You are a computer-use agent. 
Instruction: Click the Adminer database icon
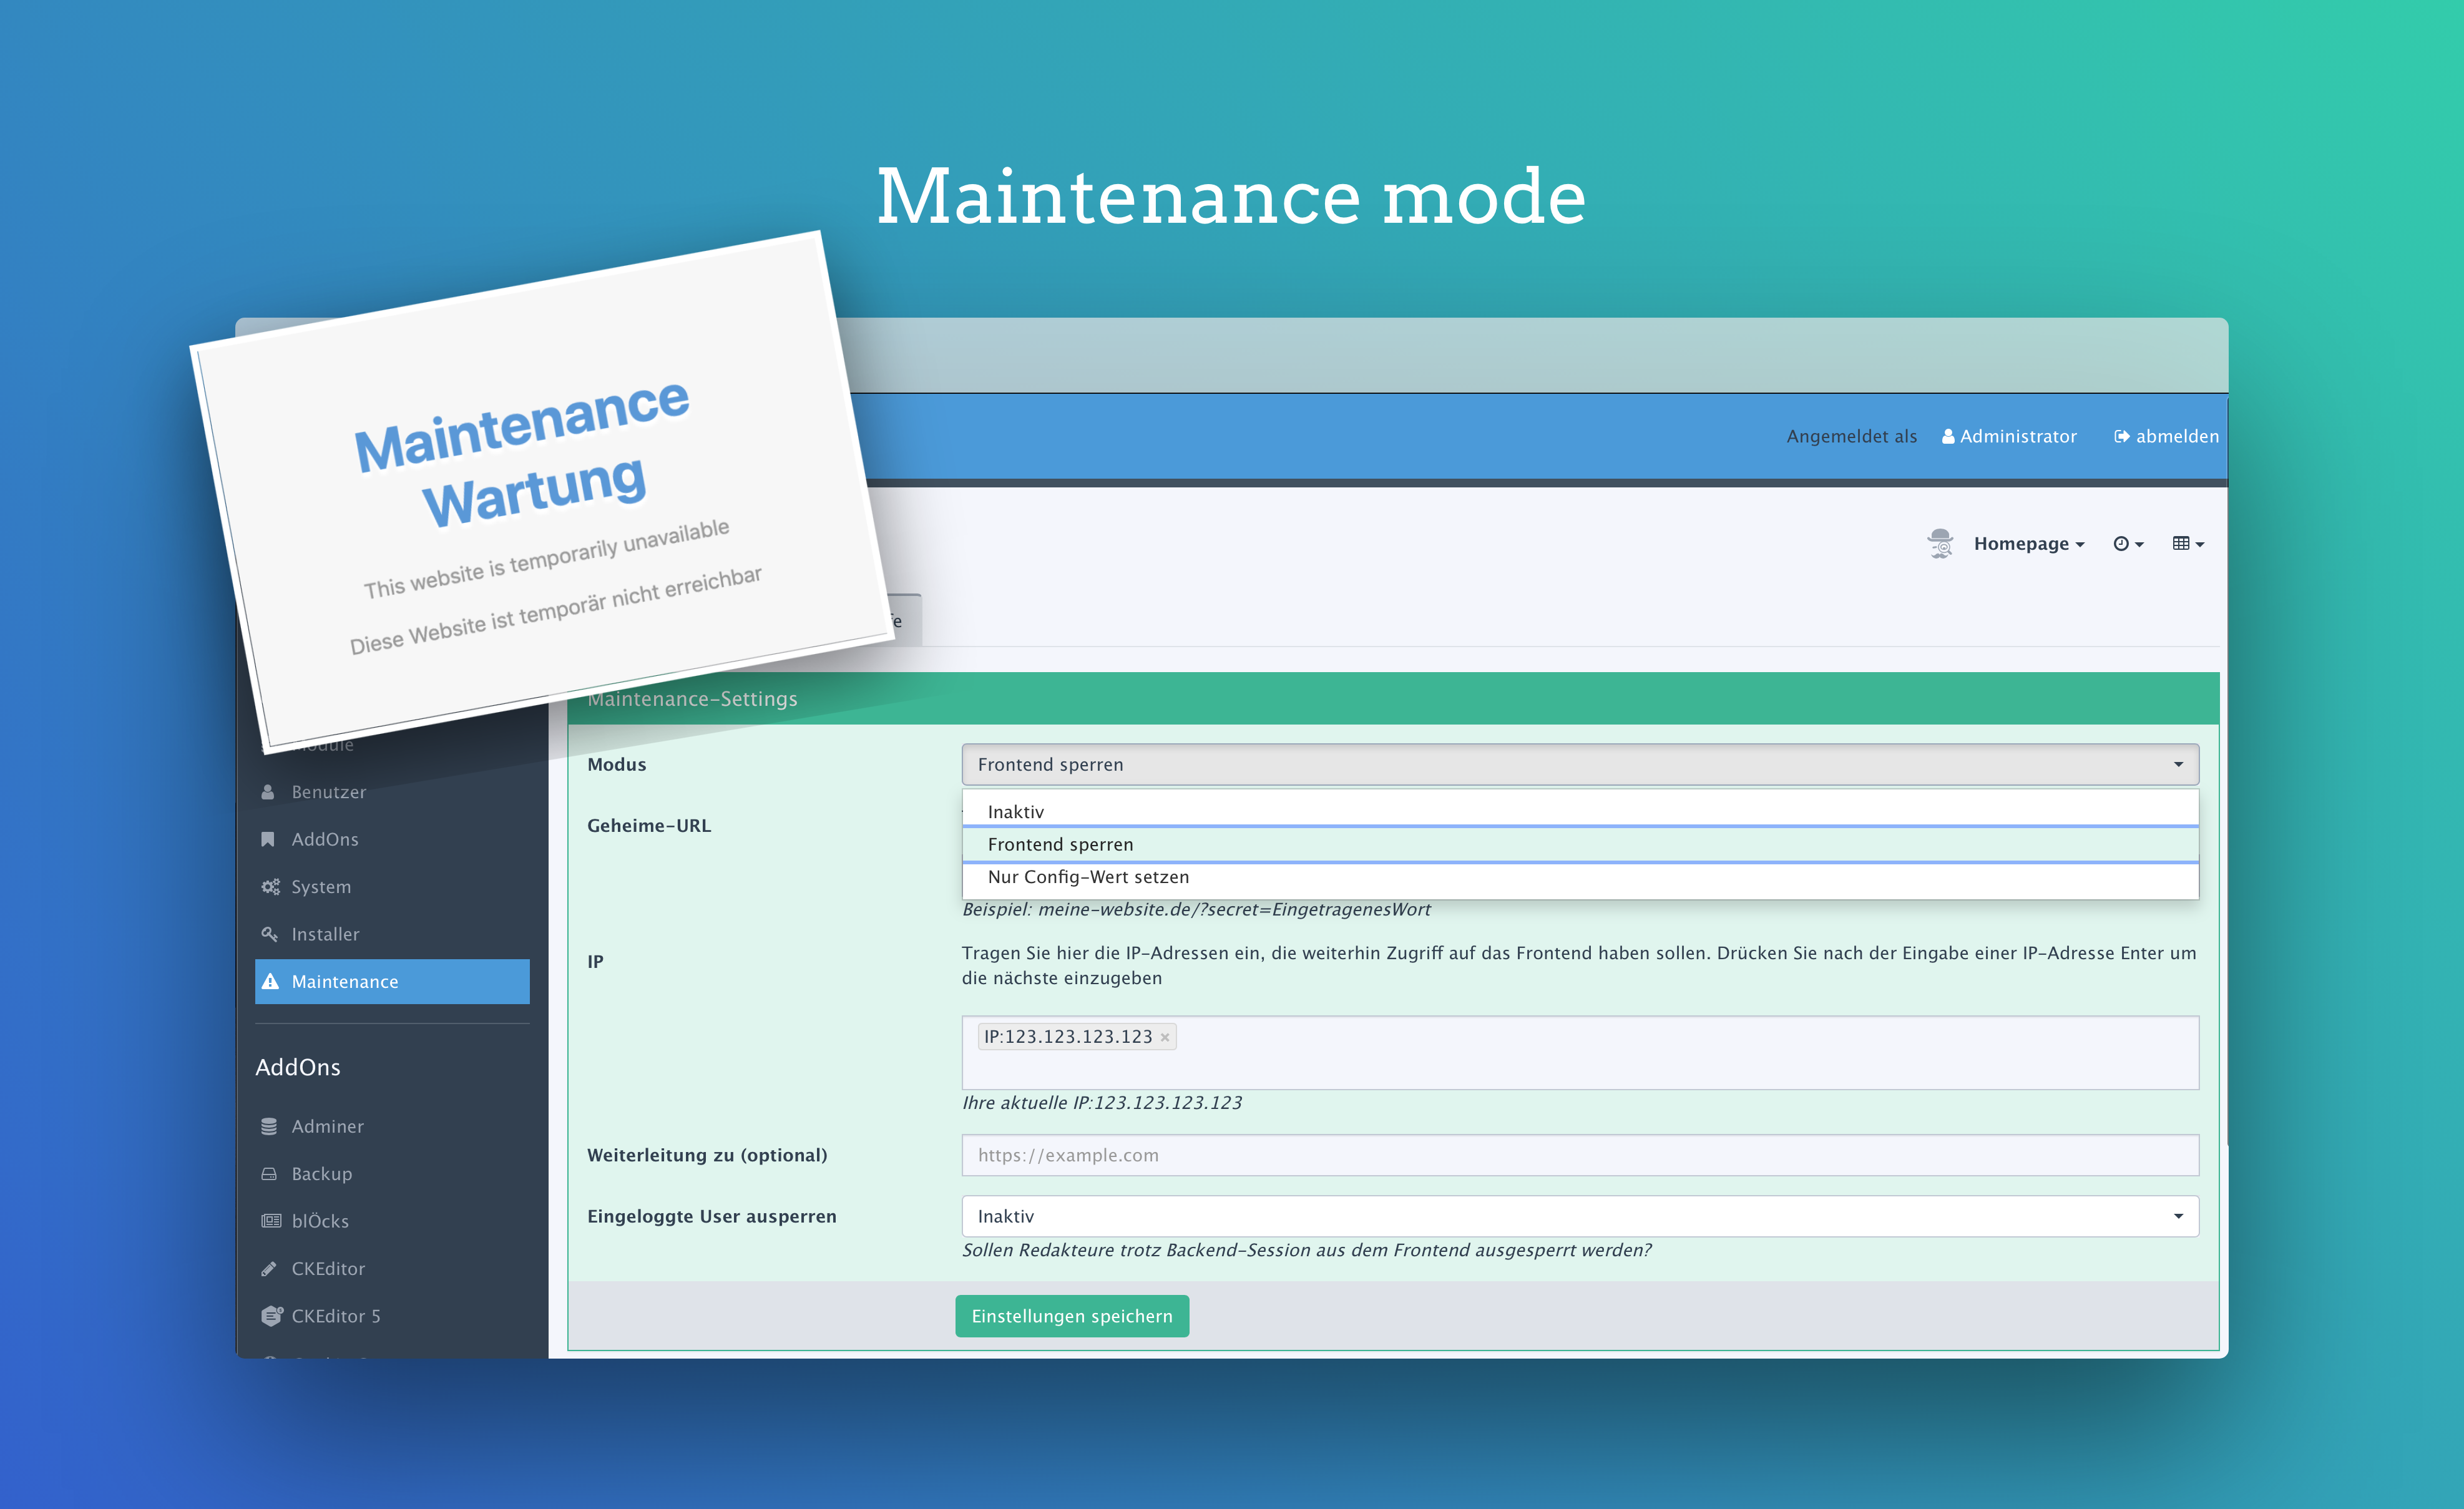(269, 1126)
